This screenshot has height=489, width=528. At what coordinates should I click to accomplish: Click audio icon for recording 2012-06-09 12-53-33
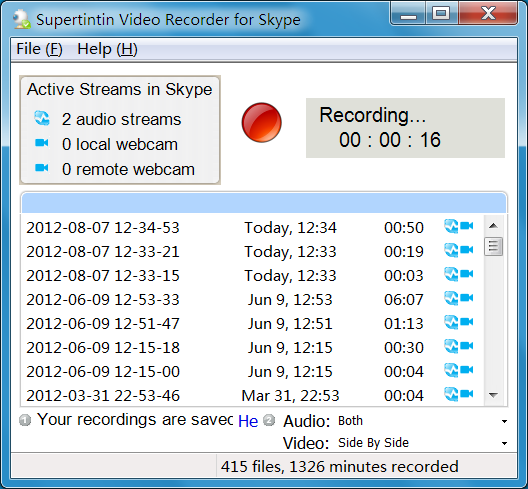pyautogui.click(x=451, y=298)
